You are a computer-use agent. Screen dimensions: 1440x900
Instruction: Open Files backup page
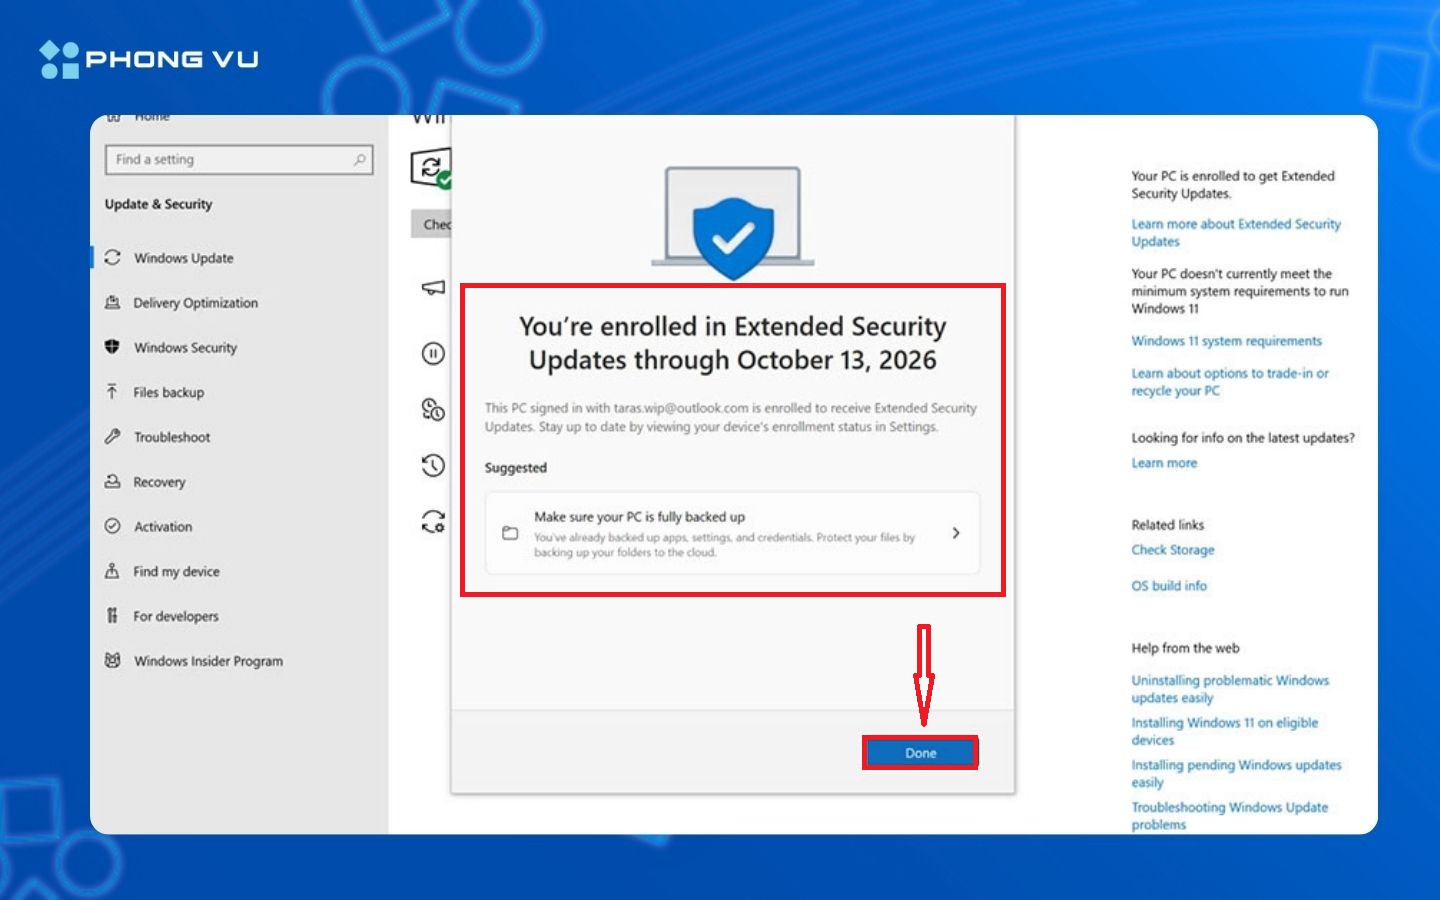169,392
